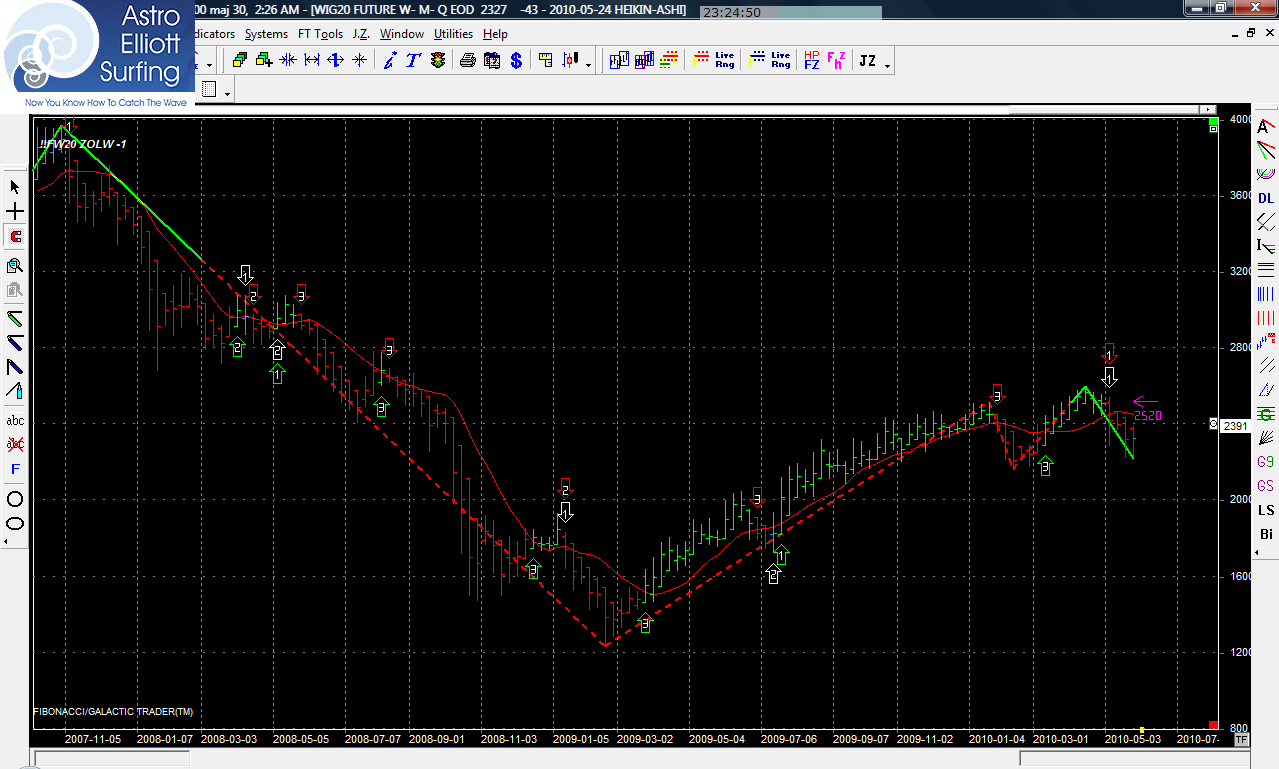The height and width of the screenshot is (769, 1279).
Task: Click the blue dollar sign icon
Action: pos(516,61)
